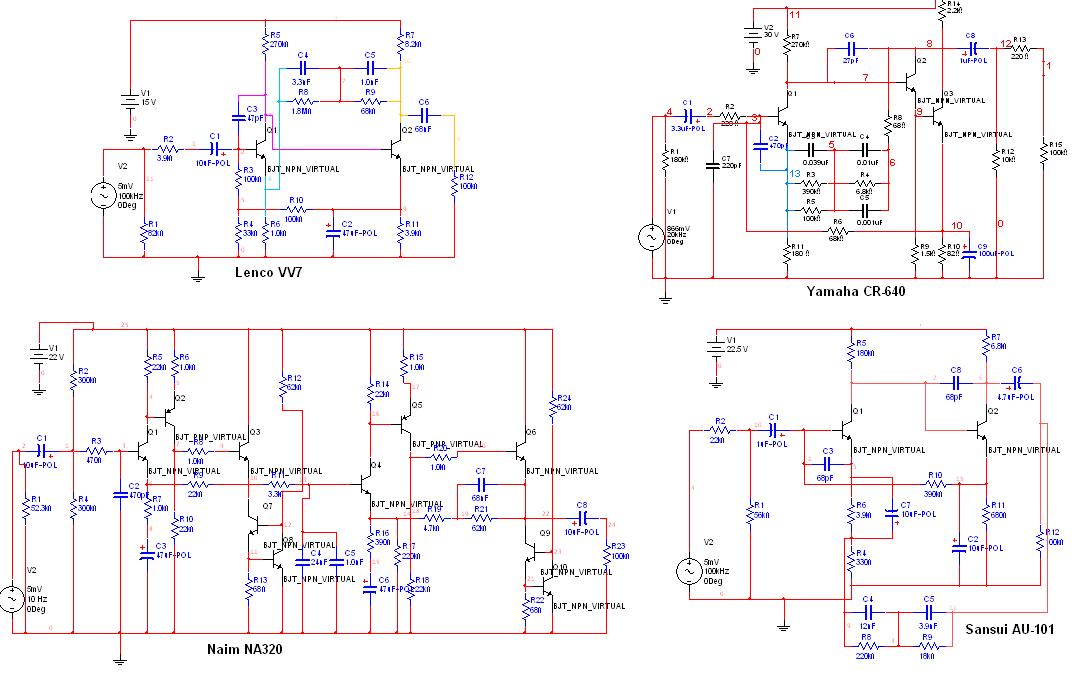This screenshot has width=1076, height=680.
Task: Select capacitor C4 3.3nF in Lenco circuit
Action: tap(303, 69)
